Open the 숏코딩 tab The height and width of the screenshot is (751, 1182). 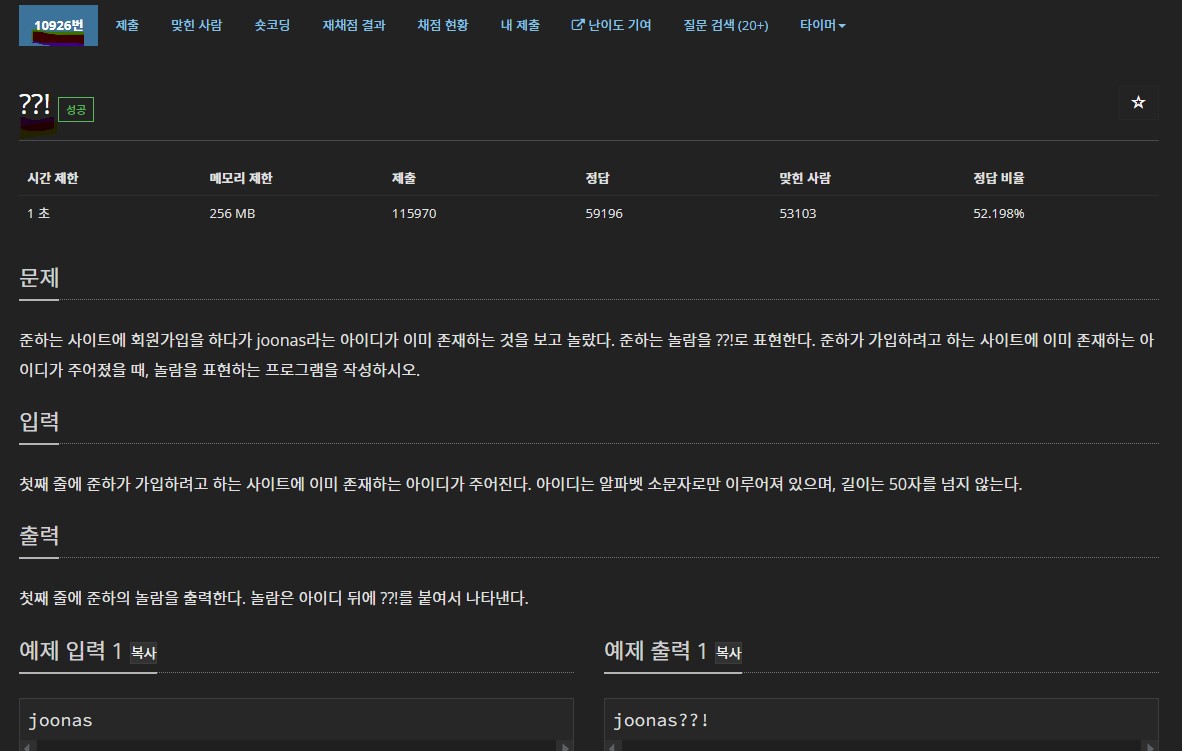click(x=272, y=25)
